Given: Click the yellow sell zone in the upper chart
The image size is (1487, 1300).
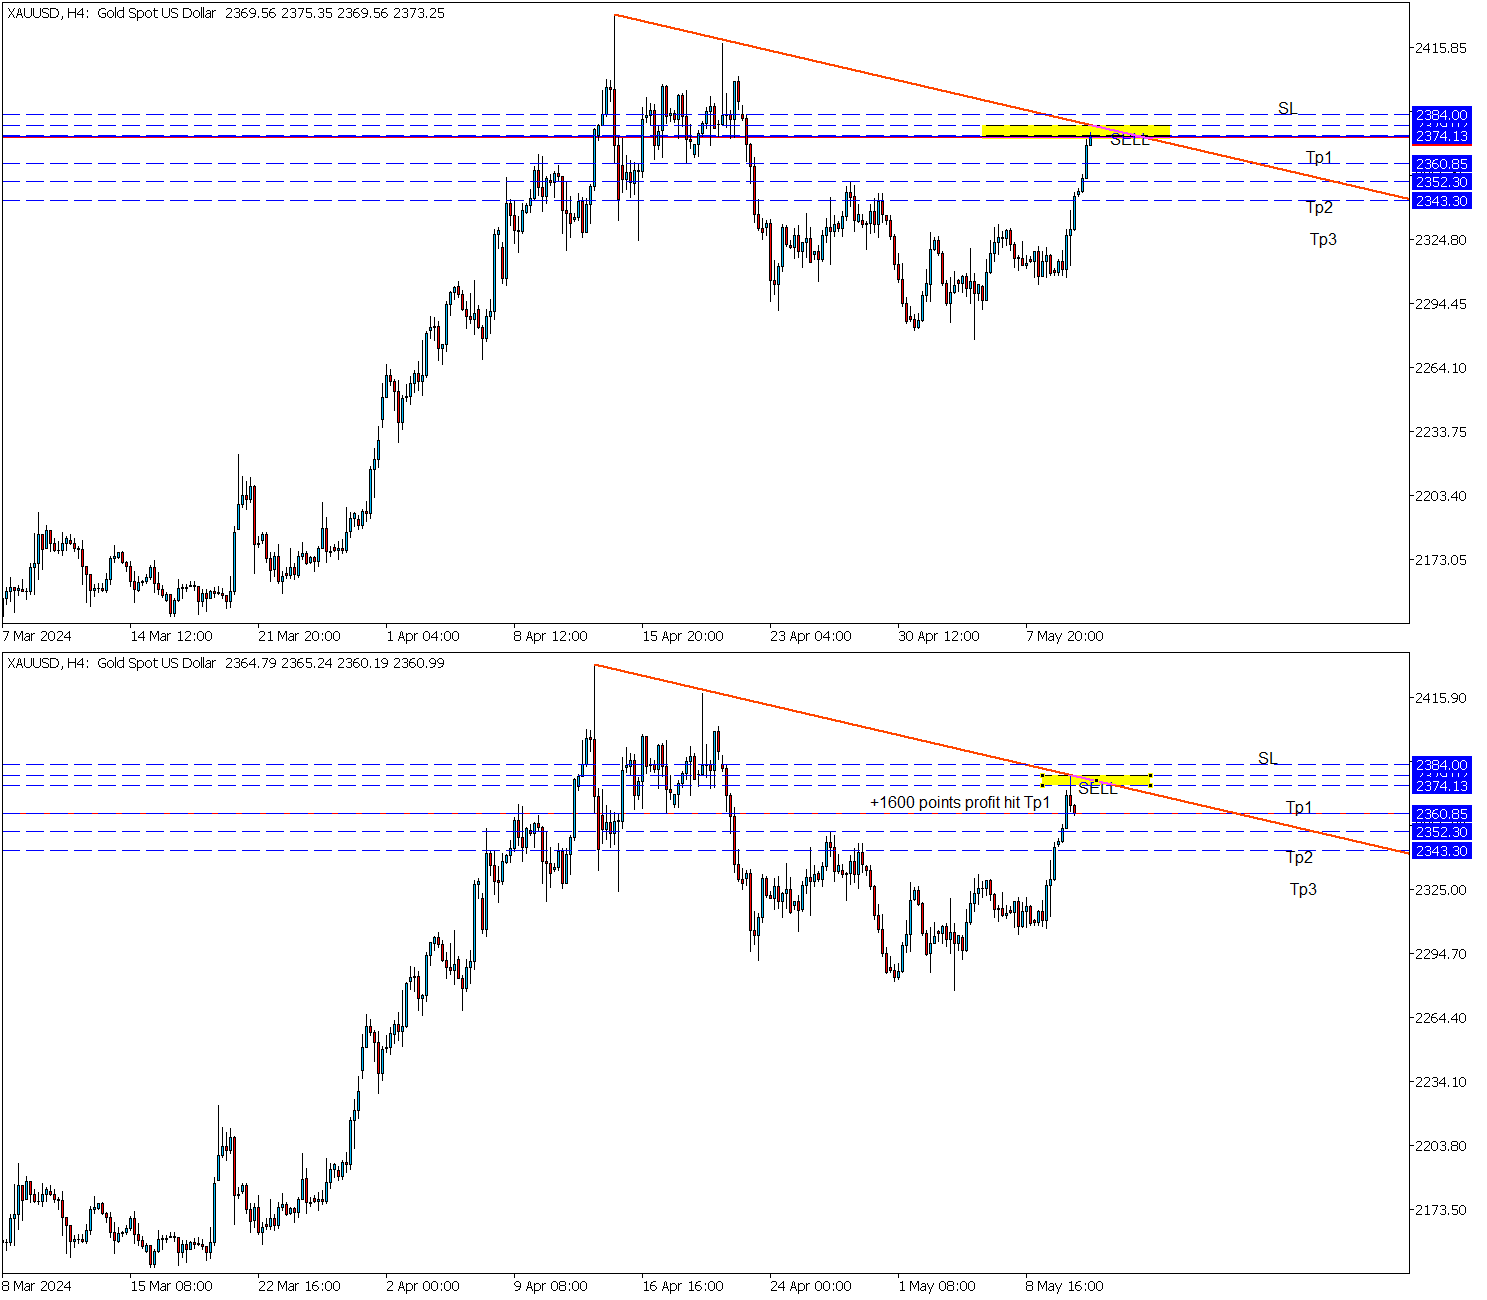Looking at the screenshot, I should (x=1075, y=131).
